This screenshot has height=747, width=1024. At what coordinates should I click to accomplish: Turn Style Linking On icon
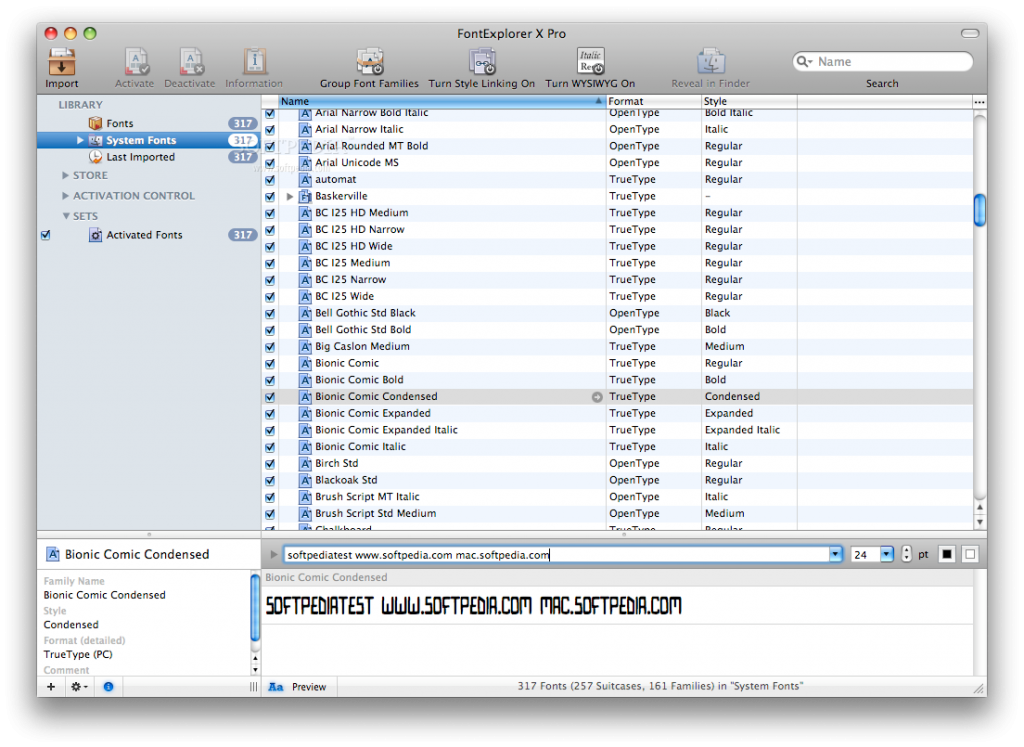482,62
